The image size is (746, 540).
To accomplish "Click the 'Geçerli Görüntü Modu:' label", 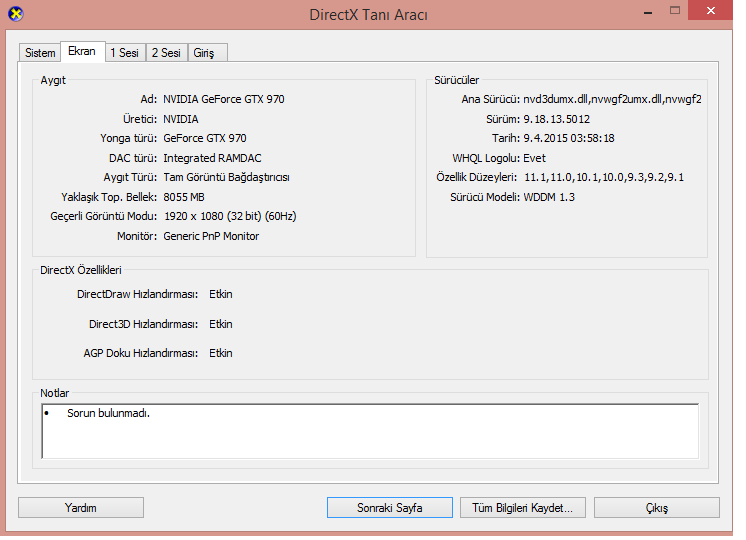I will (x=104, y=216).
